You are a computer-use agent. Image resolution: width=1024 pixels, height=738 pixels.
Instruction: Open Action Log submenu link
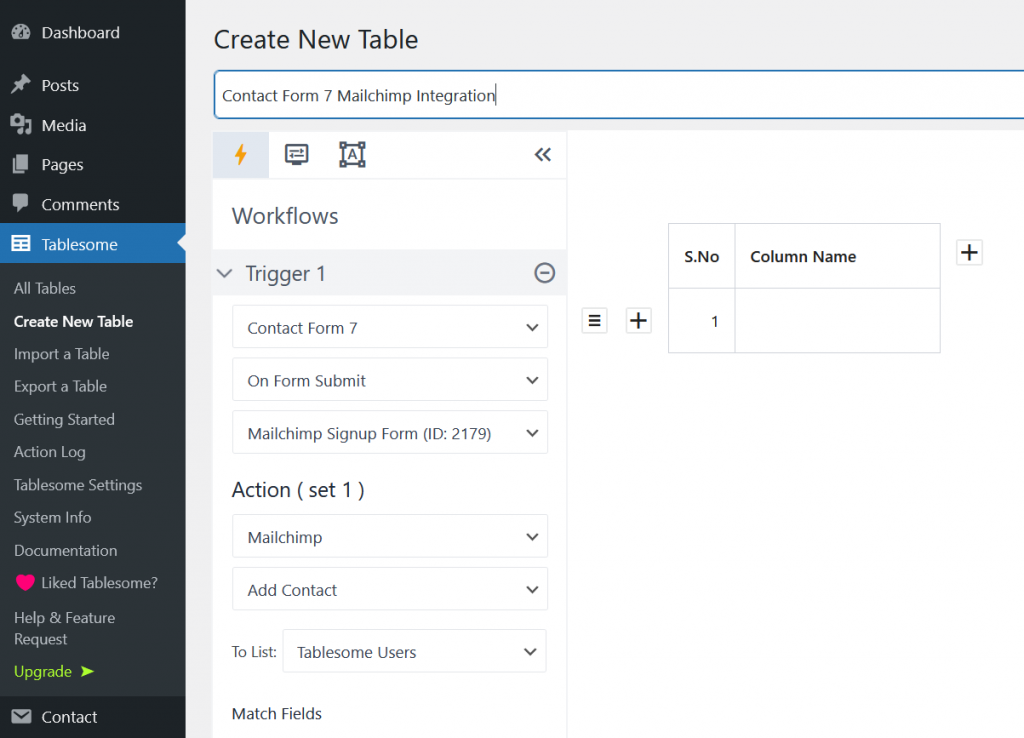pyautogui.click(x=50, y=452)
